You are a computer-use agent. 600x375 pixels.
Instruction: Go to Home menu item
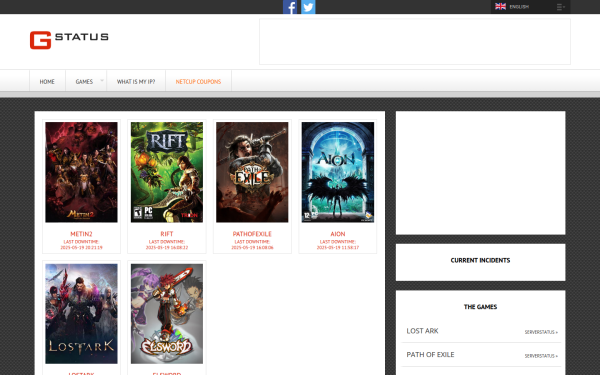(x=47, y=82)
